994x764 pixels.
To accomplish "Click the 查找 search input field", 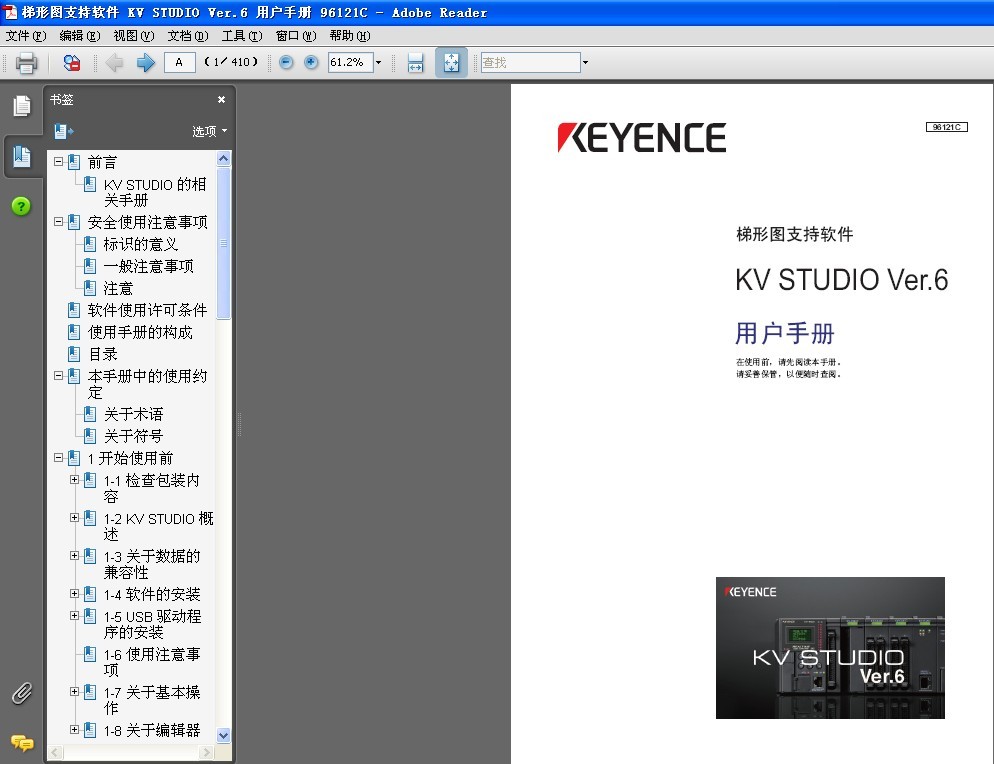I will point(529,63).
